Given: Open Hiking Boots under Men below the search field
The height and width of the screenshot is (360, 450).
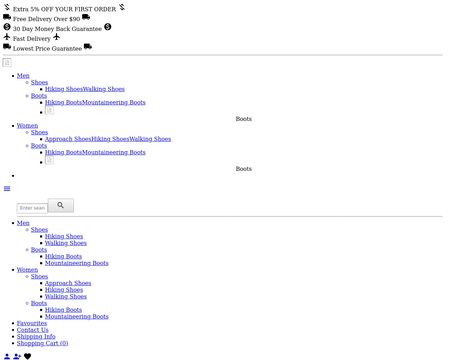Looking at the screenshot, I should click(x=63, y=256).
